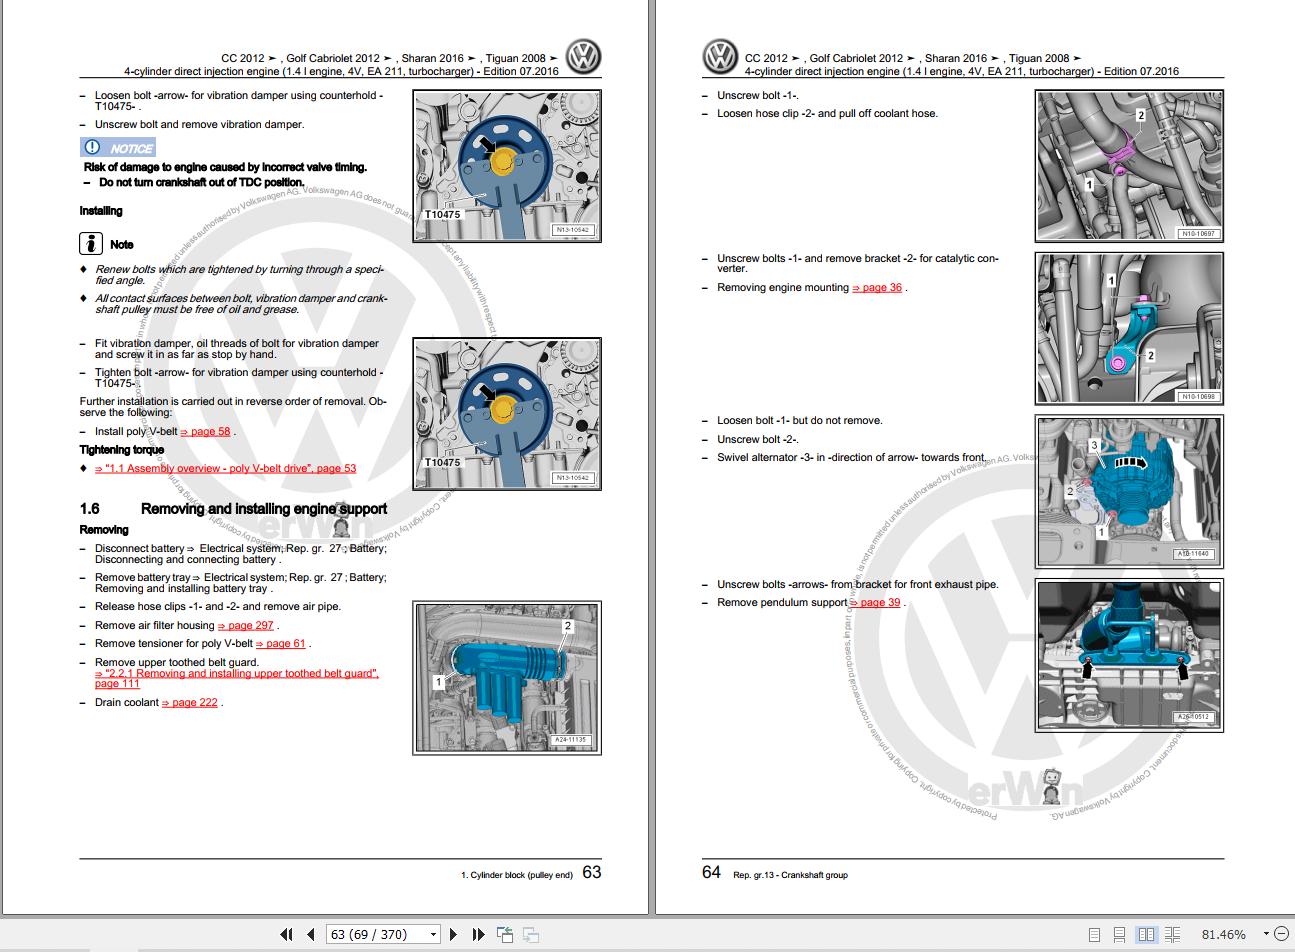Click the 'Installing' subheading
This screenshot has width=1295, height=952.
coord(101,211)
